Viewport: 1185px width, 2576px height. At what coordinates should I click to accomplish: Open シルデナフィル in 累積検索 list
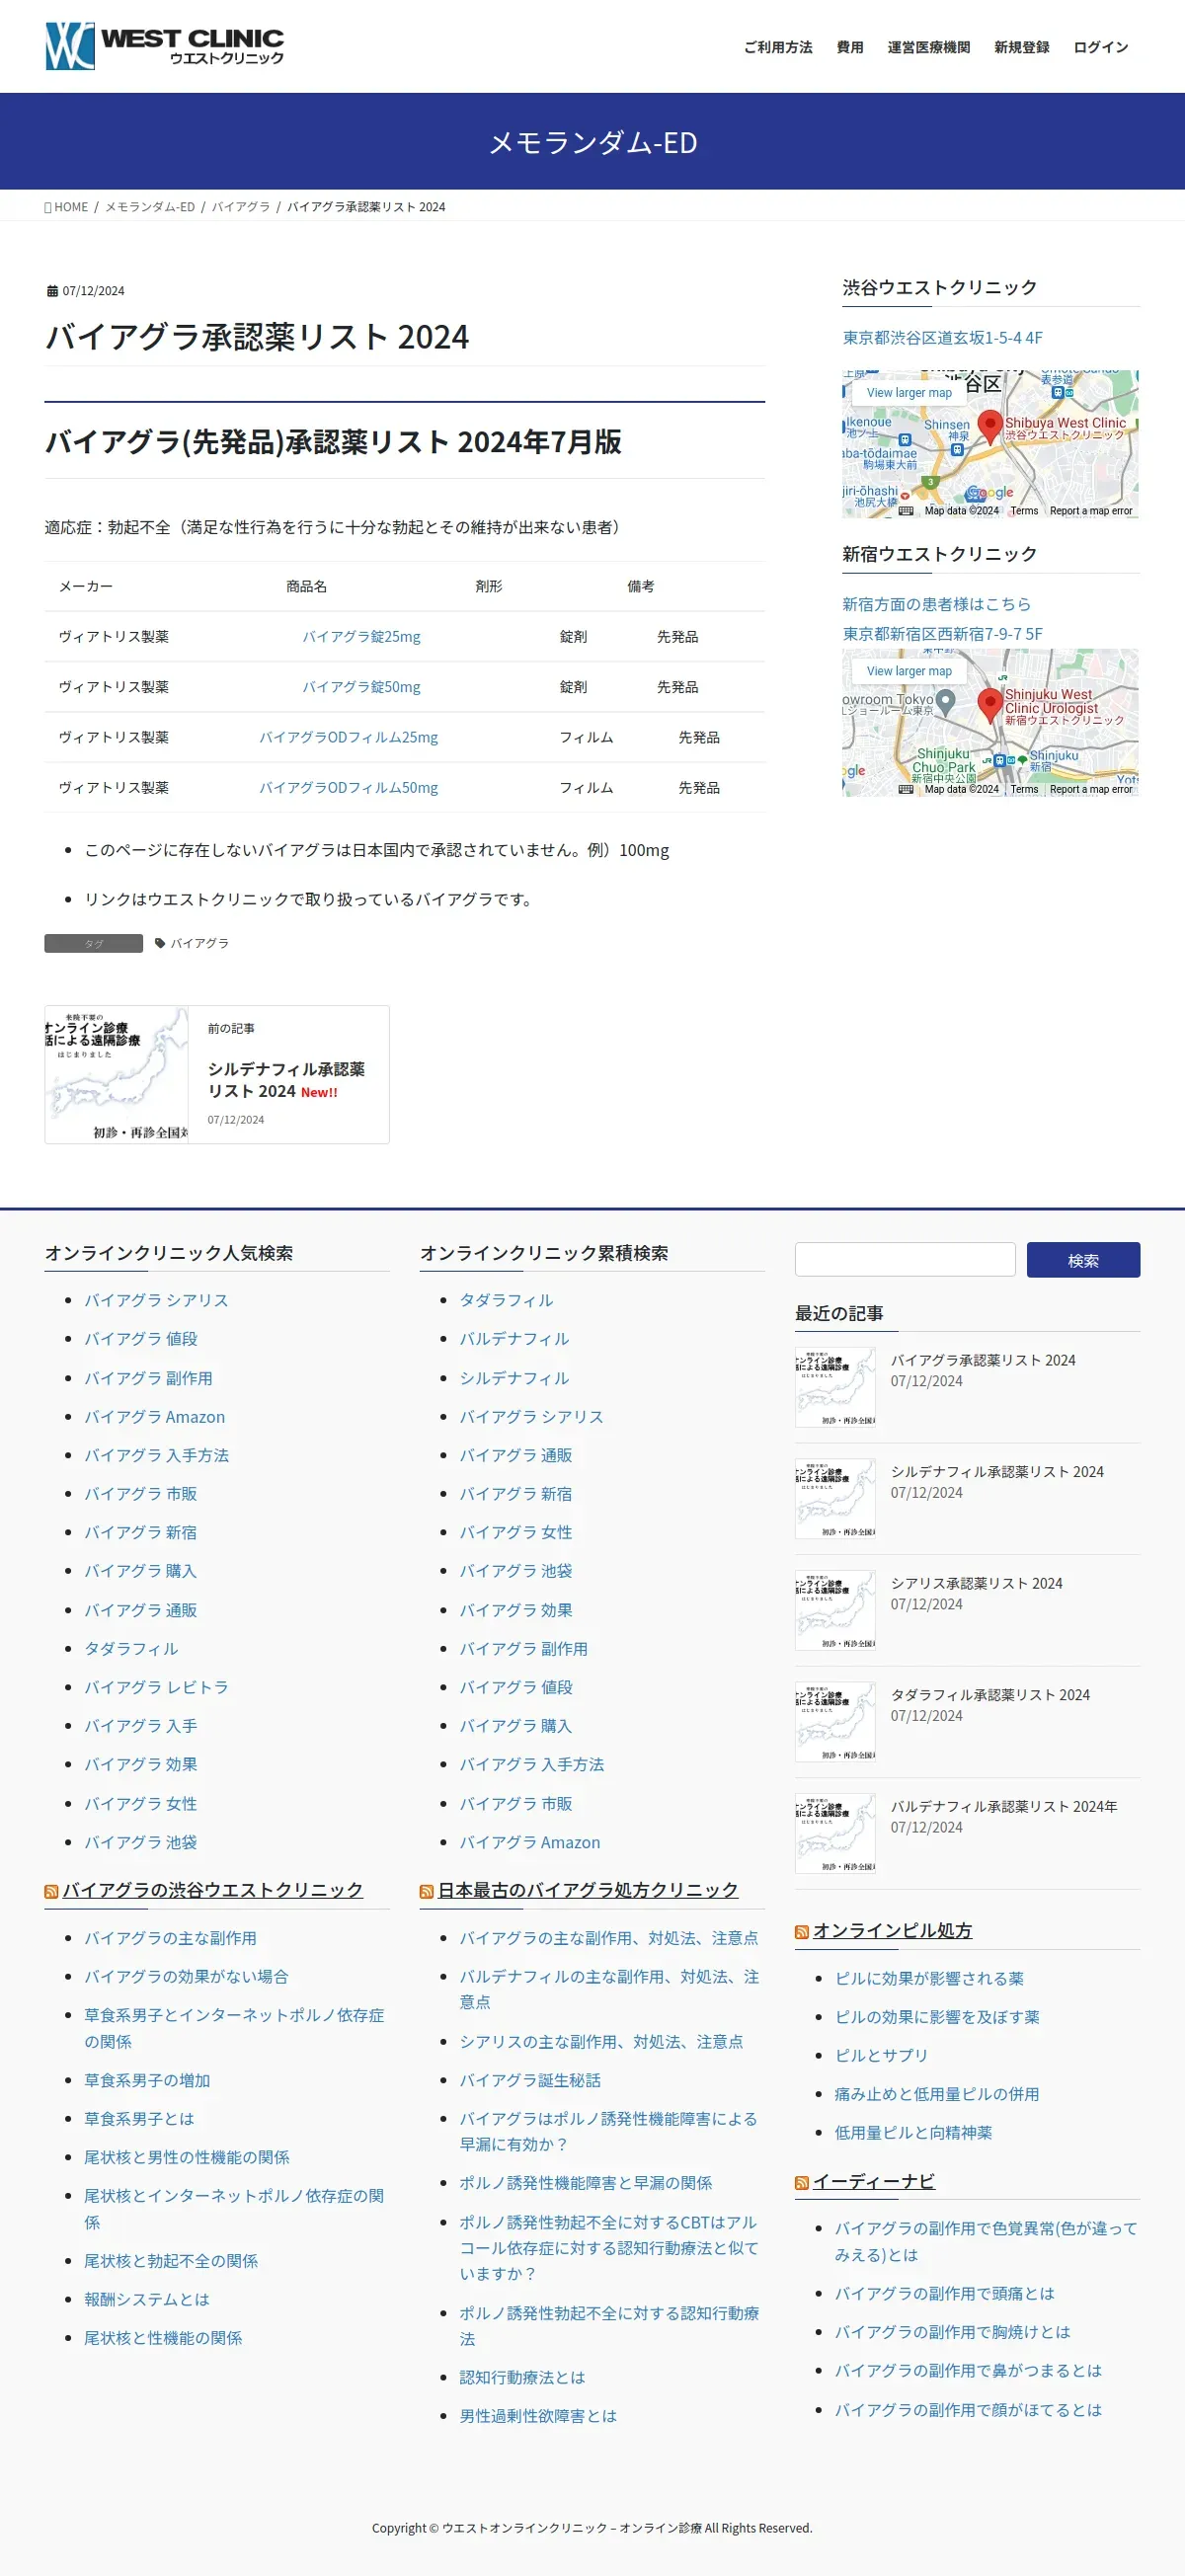tap(514, 1378)
